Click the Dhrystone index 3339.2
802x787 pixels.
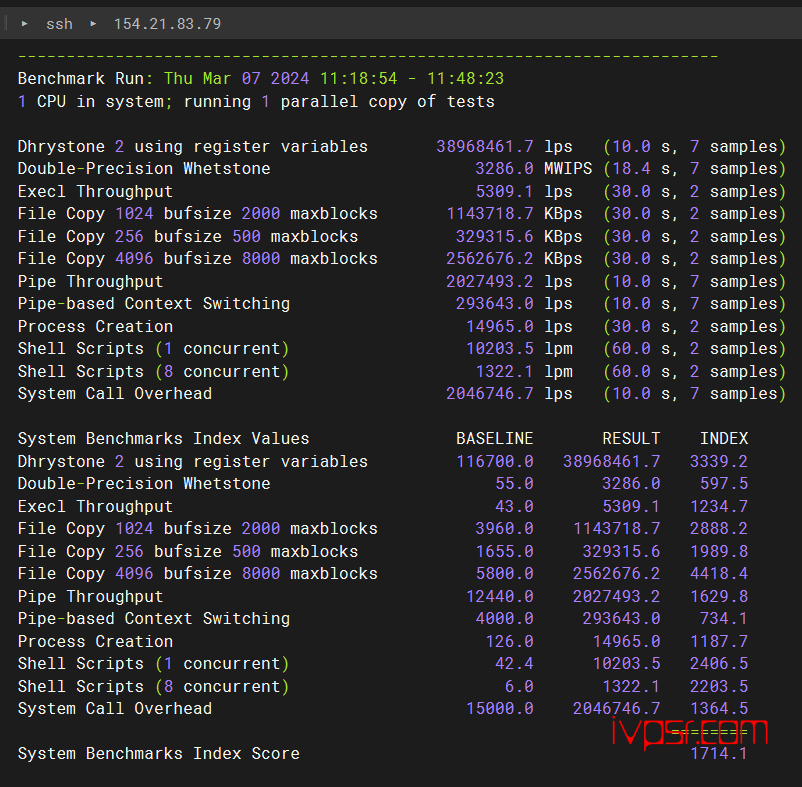(719, 462)
